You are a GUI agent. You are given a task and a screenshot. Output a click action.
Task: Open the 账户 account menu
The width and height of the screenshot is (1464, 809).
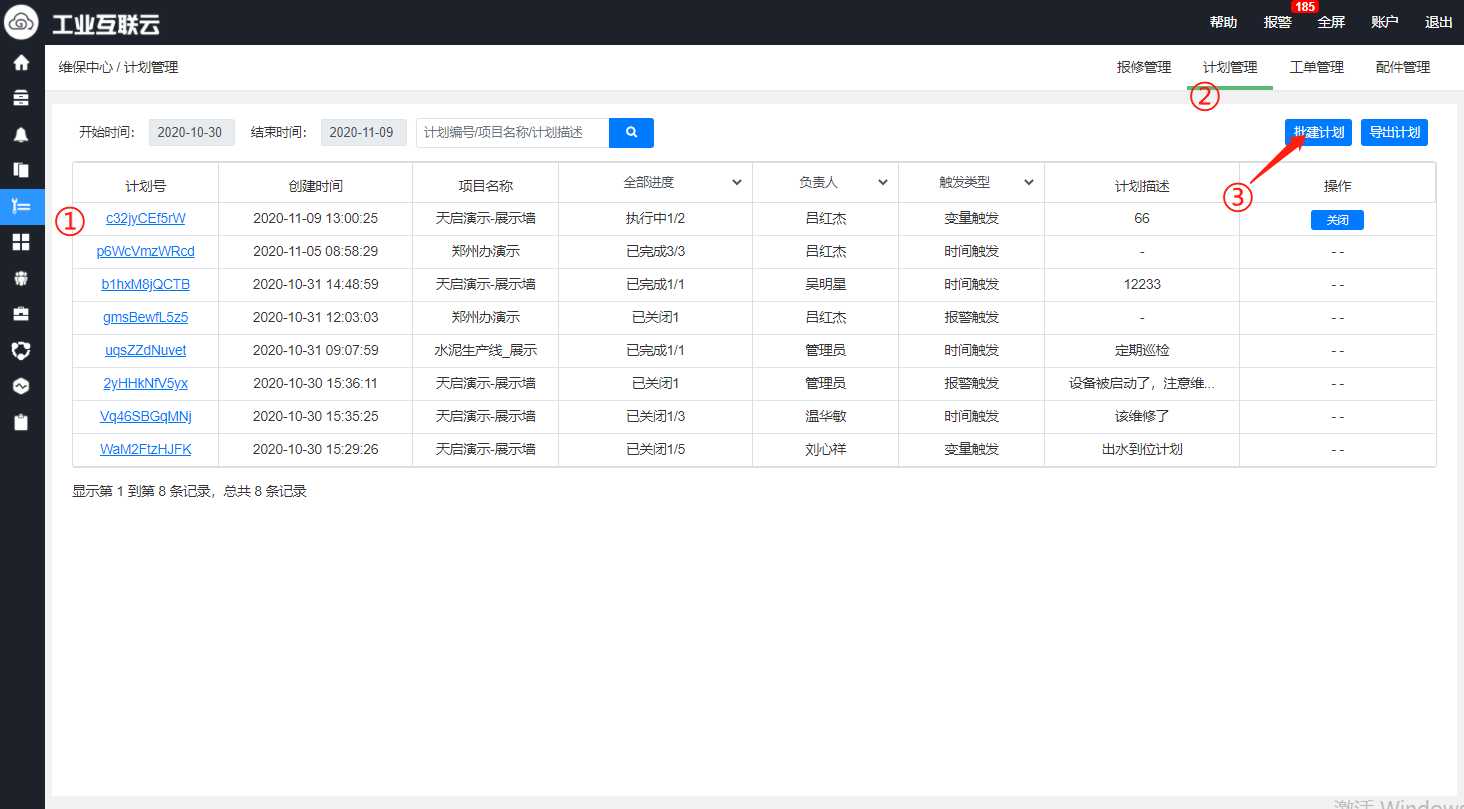[1385, 23]
